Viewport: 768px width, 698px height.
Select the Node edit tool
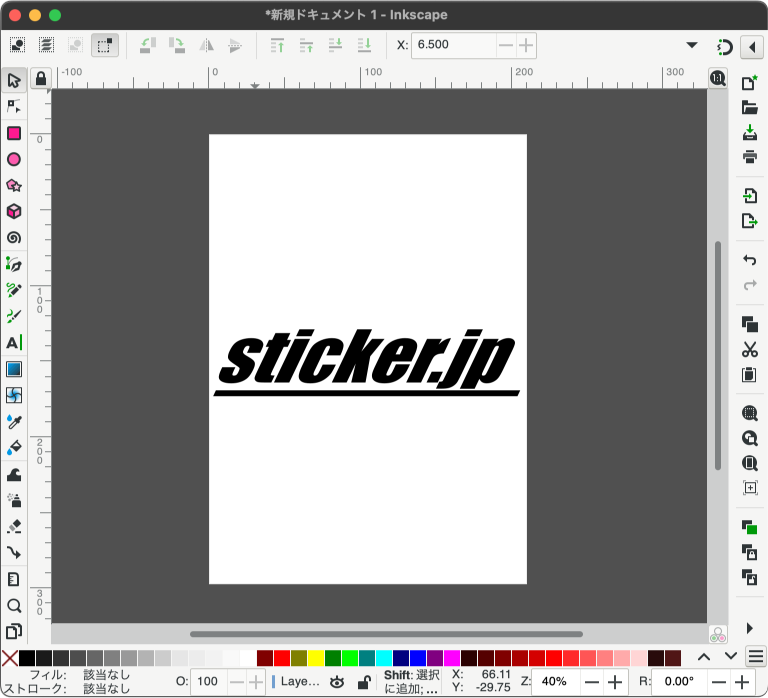click(x=14, y=106)
